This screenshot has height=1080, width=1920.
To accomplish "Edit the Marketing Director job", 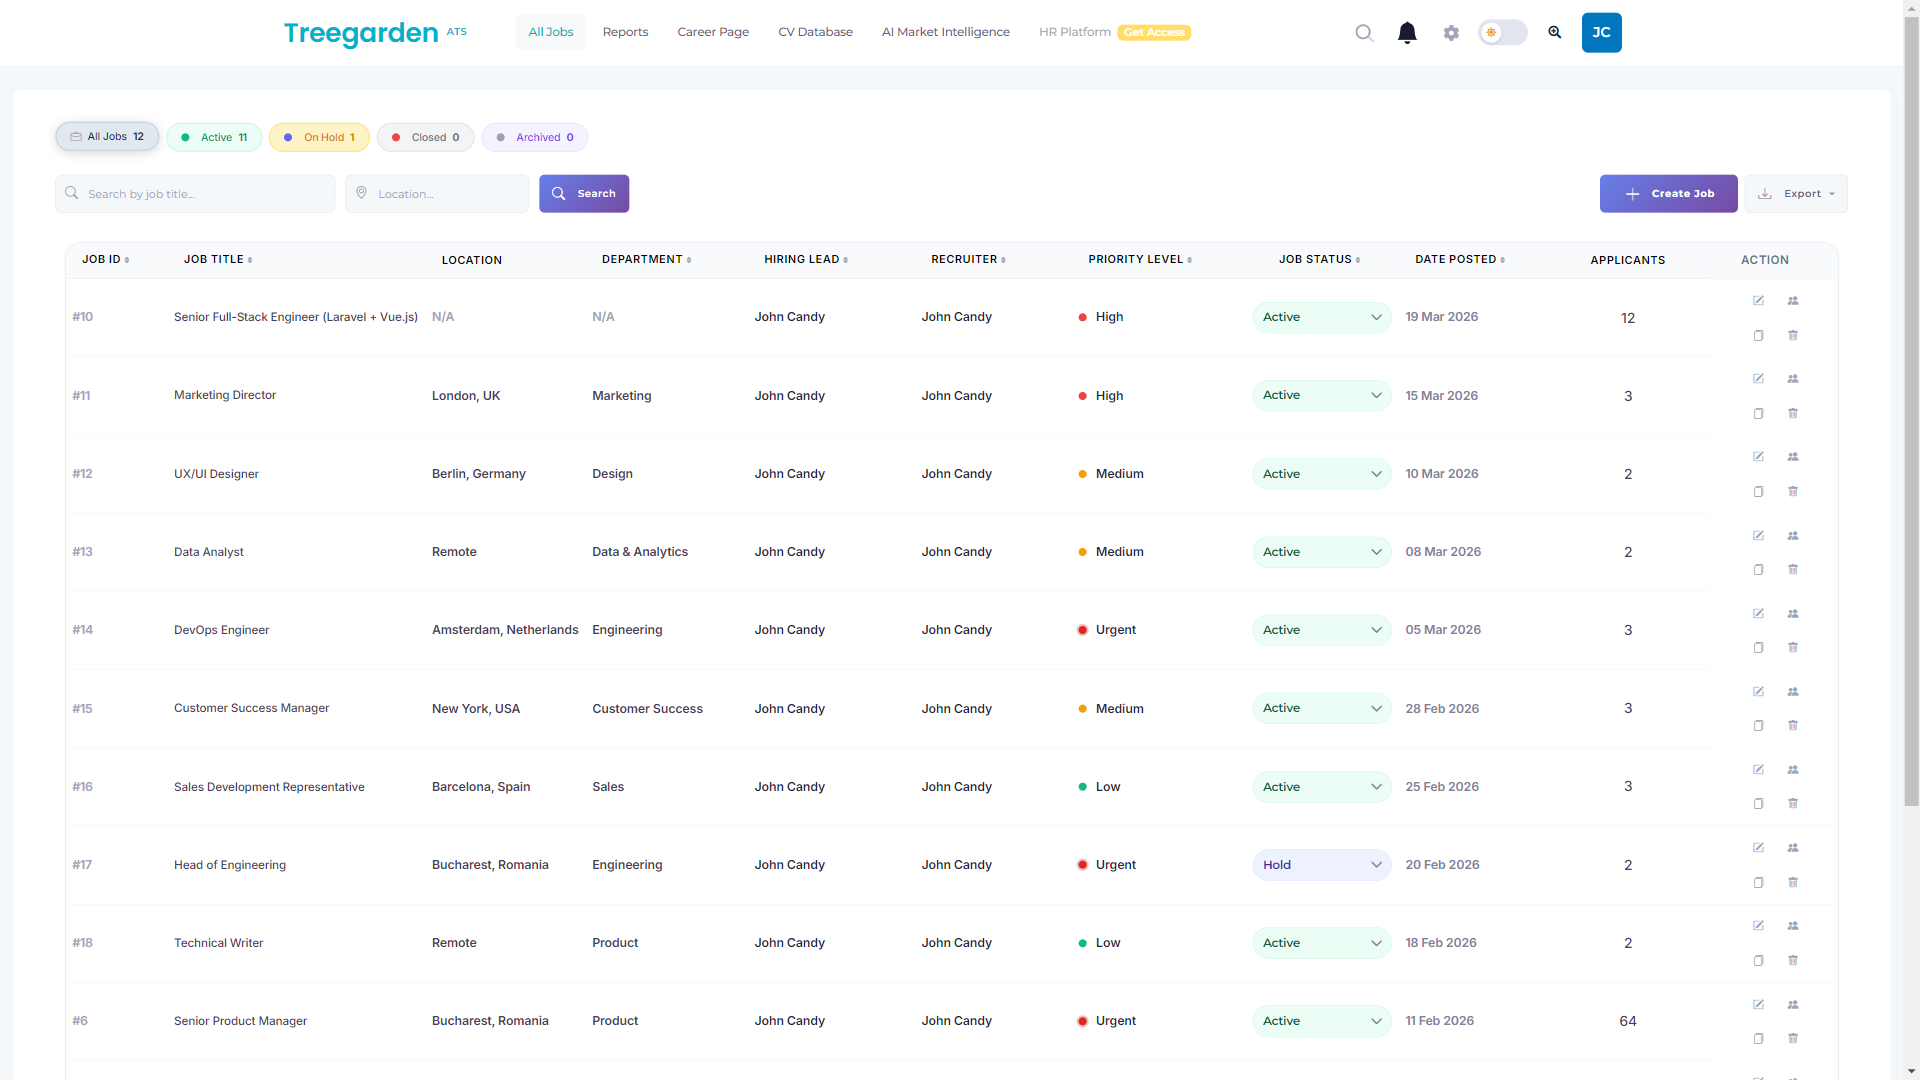I will point(1758,378).
